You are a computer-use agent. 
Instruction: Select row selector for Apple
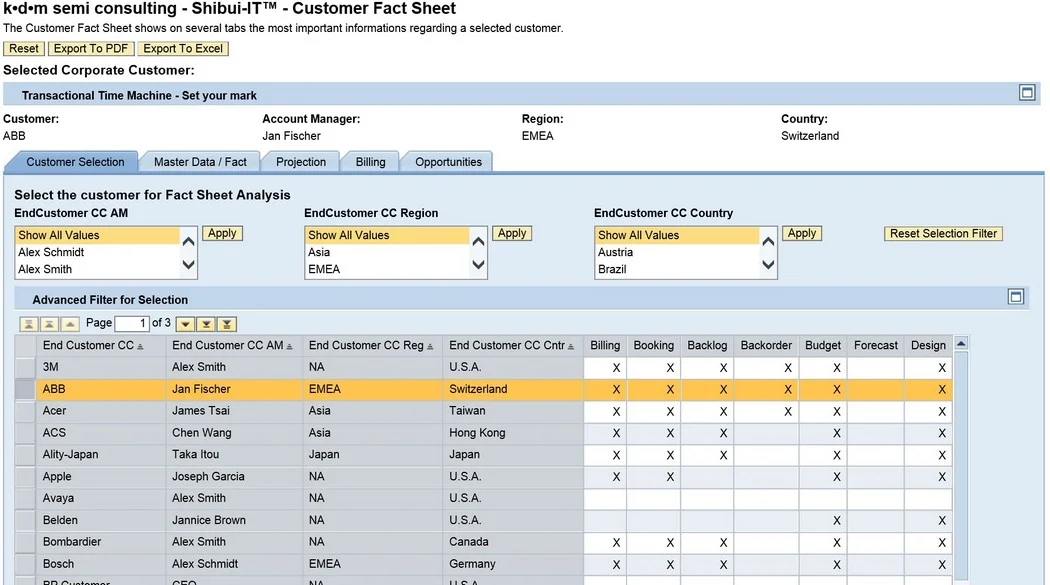[x=25, y=477]
